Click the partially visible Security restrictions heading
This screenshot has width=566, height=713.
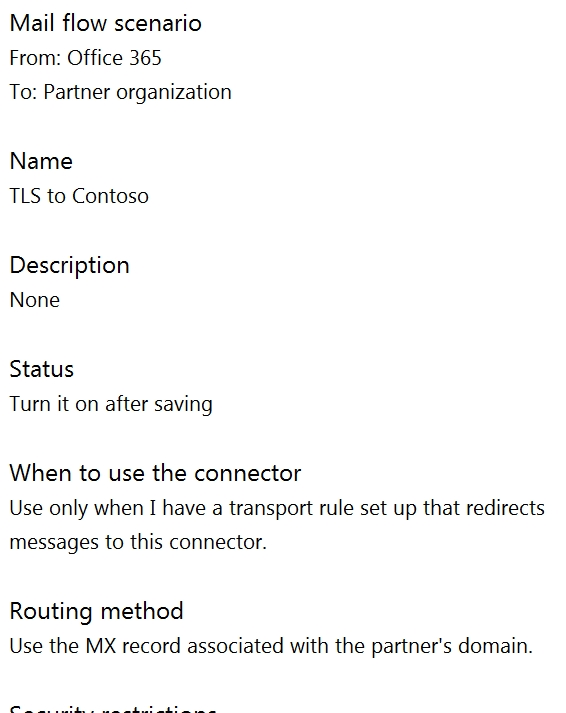(113, 709)
